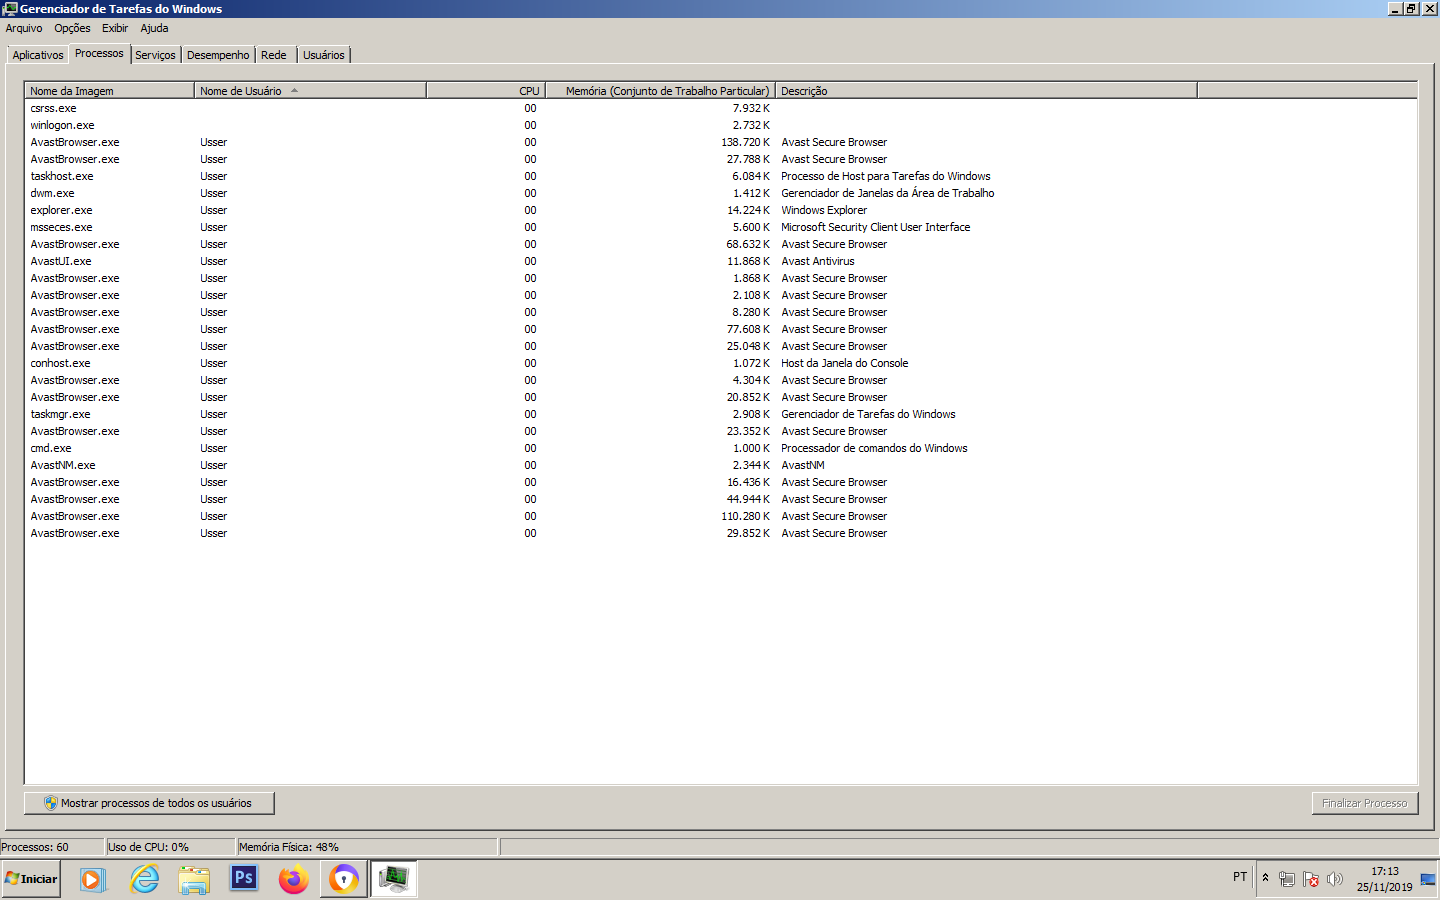Click the Iniciar start button
This screenshot has height=900, width=1440.
point(31,879)
